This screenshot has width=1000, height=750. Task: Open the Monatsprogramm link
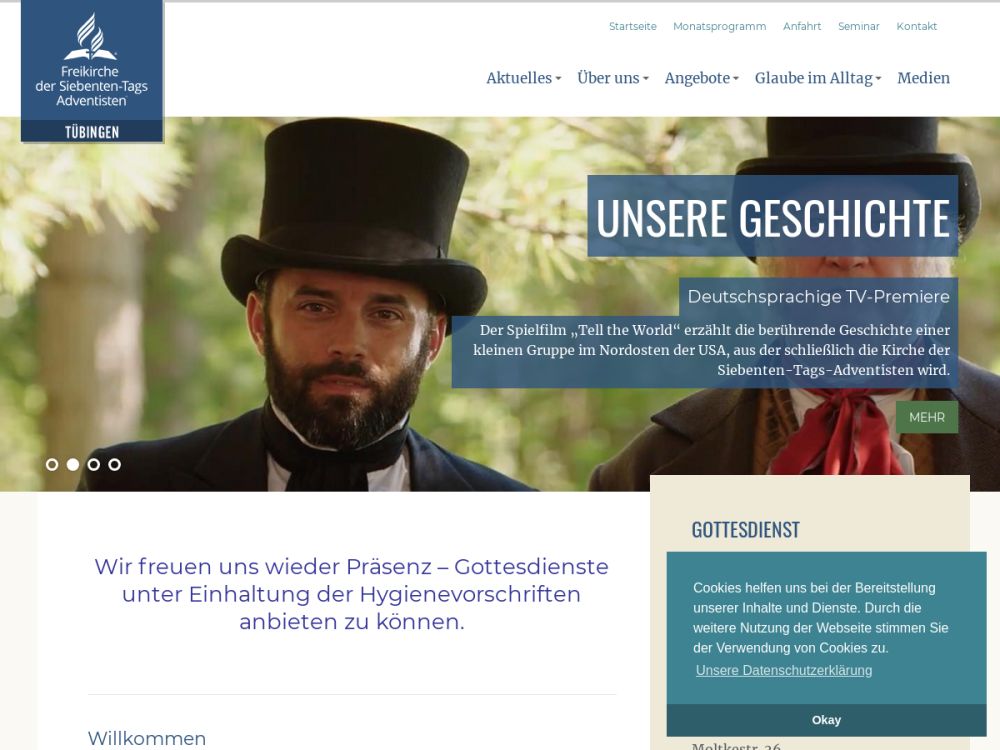point(719,26)
